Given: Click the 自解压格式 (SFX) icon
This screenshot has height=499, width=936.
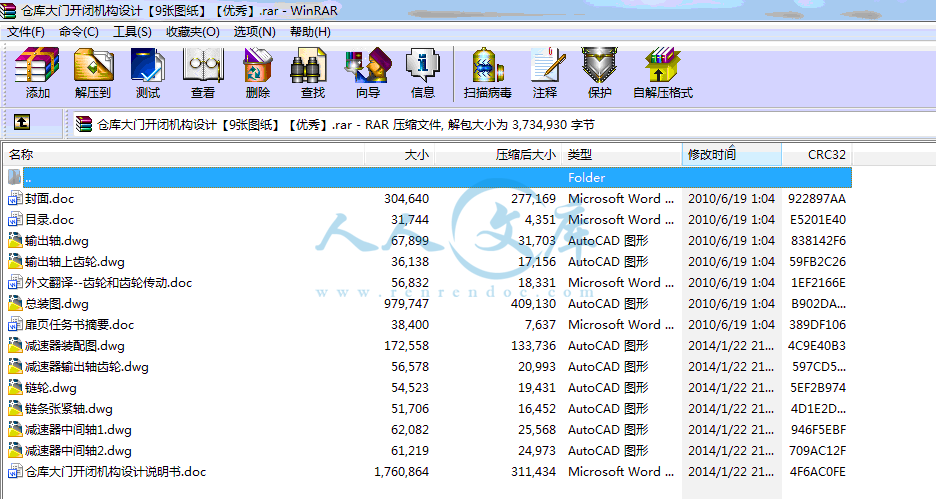Looking at the screenshot, I should [663, 73].
